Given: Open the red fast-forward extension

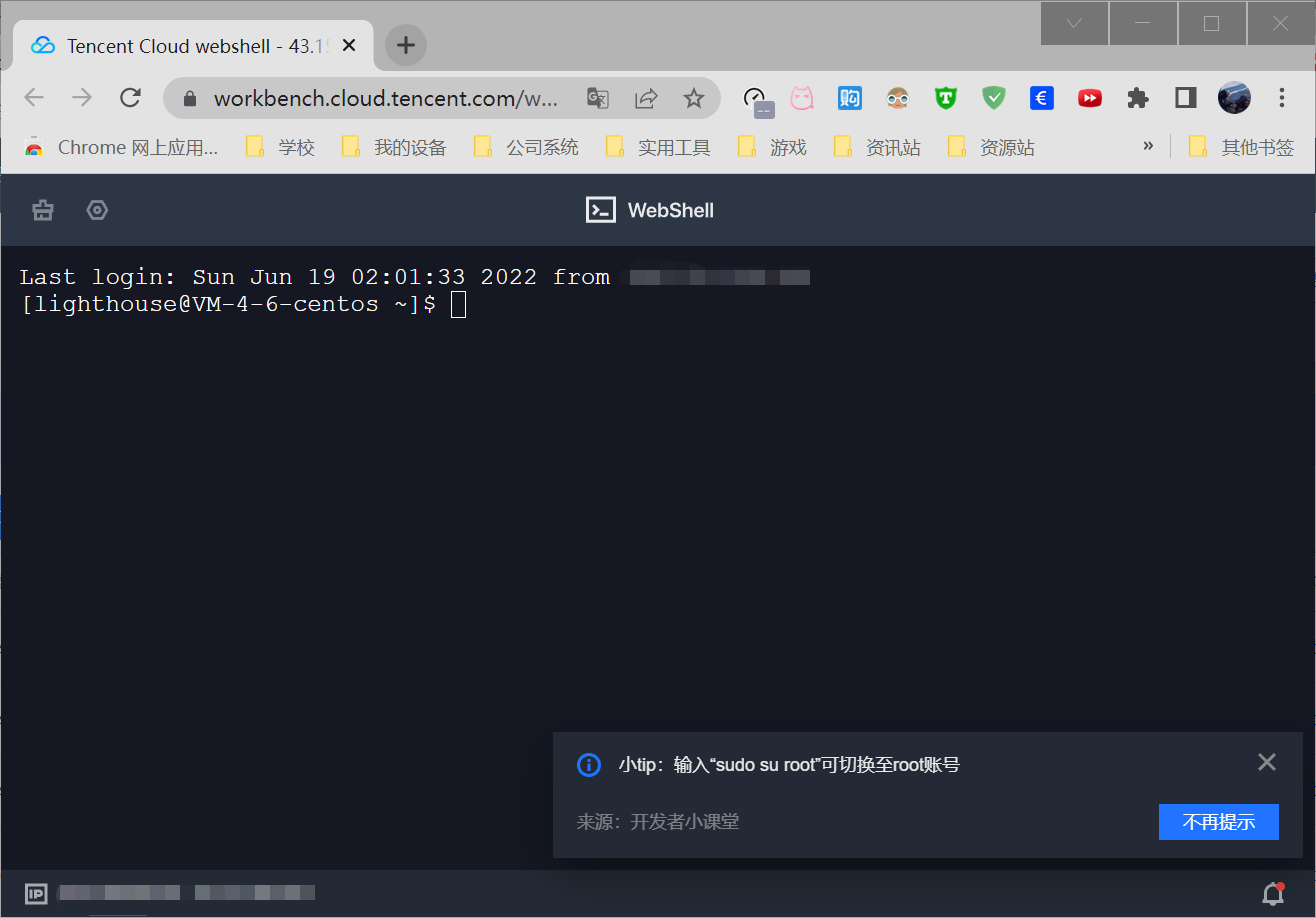Looking at the screenshot, I should tap(1089, 98).
